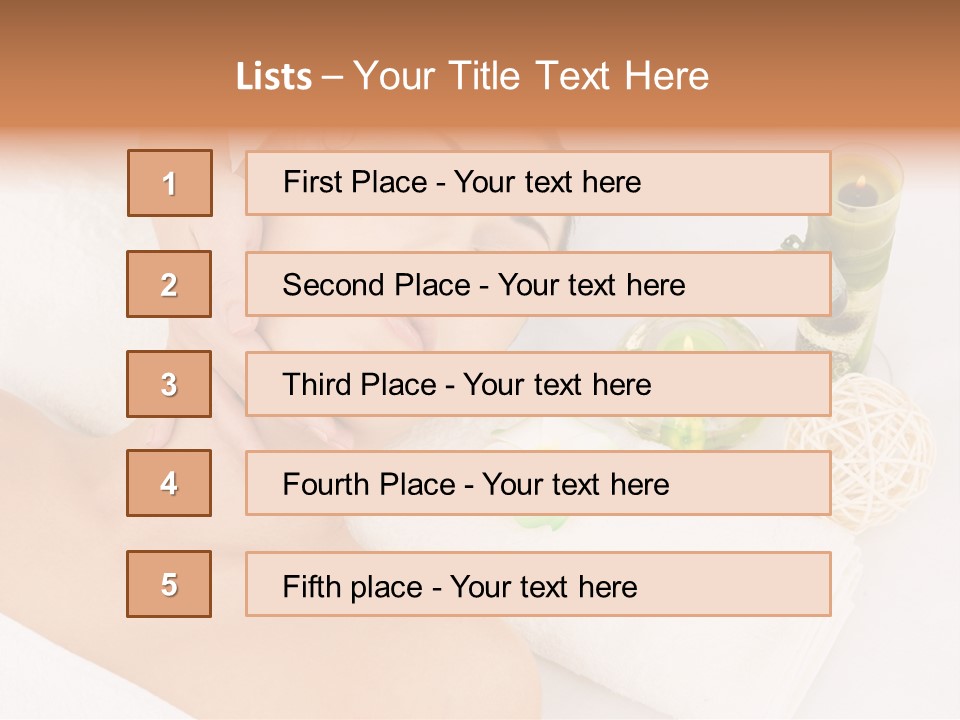Select the Second Place text box

(538, 284)
